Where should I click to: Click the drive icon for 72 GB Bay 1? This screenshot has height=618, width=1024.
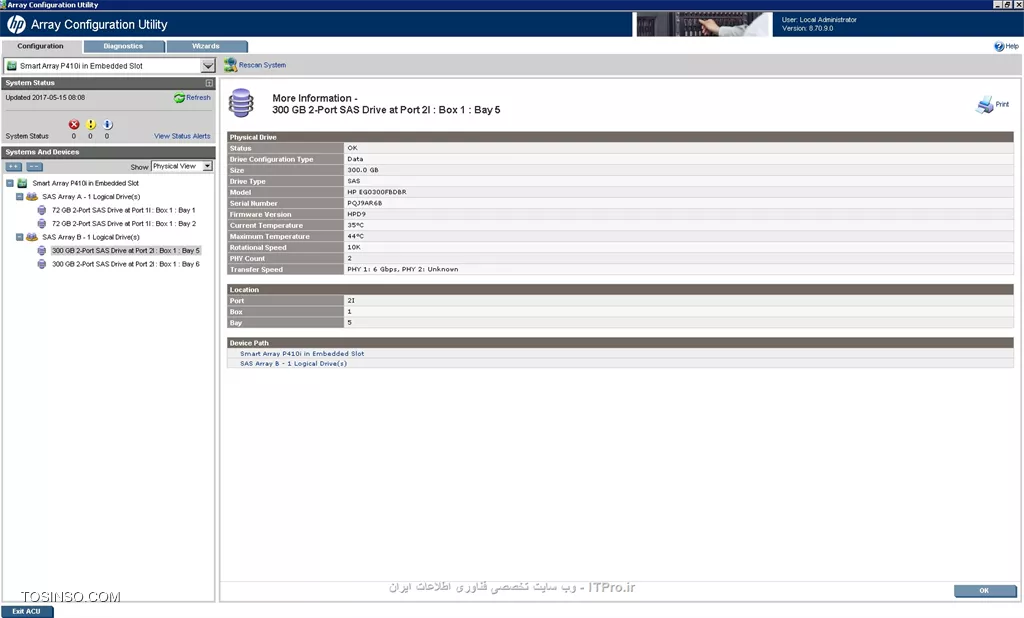click(42, 210)
